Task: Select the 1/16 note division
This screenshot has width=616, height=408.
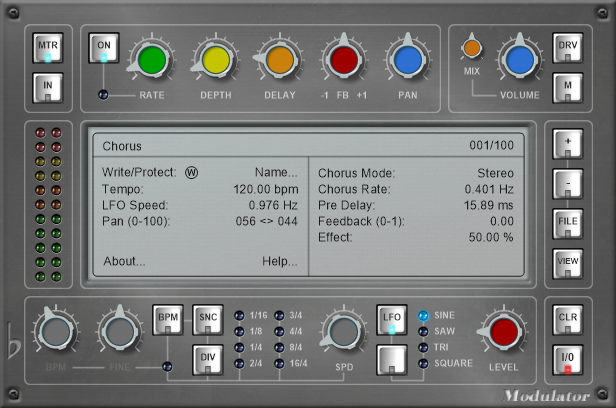Action: click(238, 316)
